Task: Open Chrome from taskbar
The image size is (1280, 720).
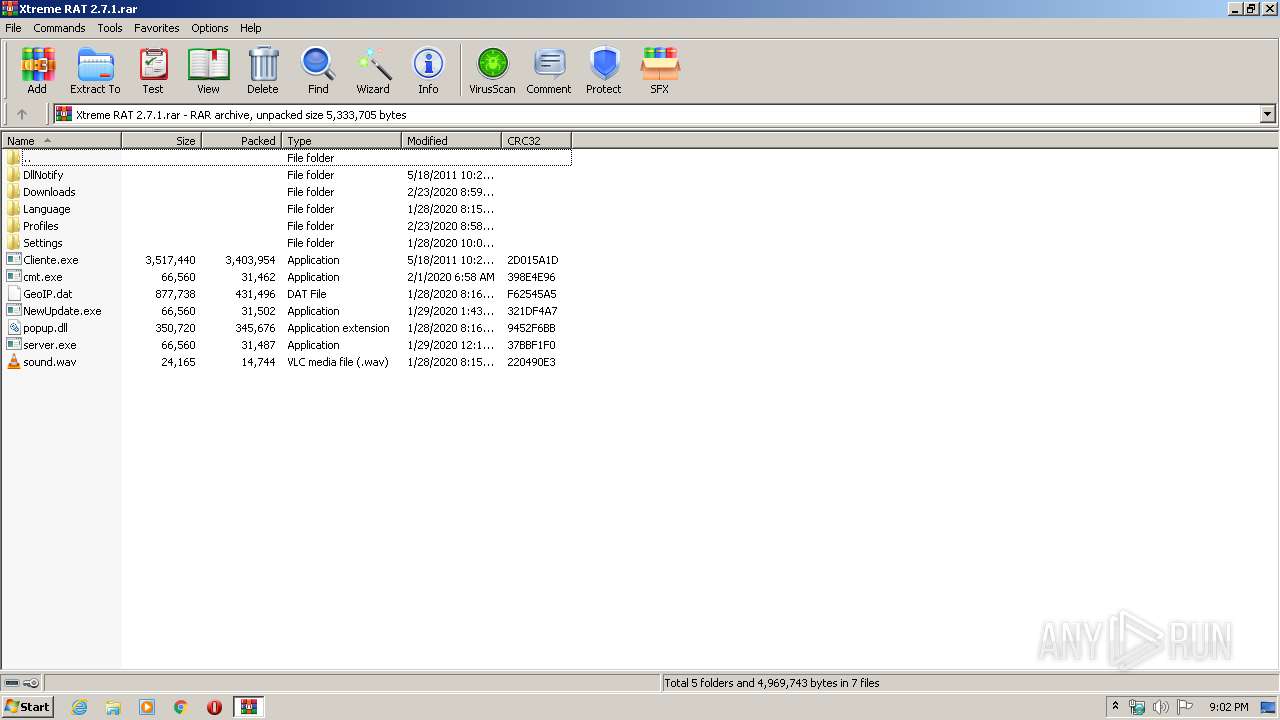Action: (181, 707)
